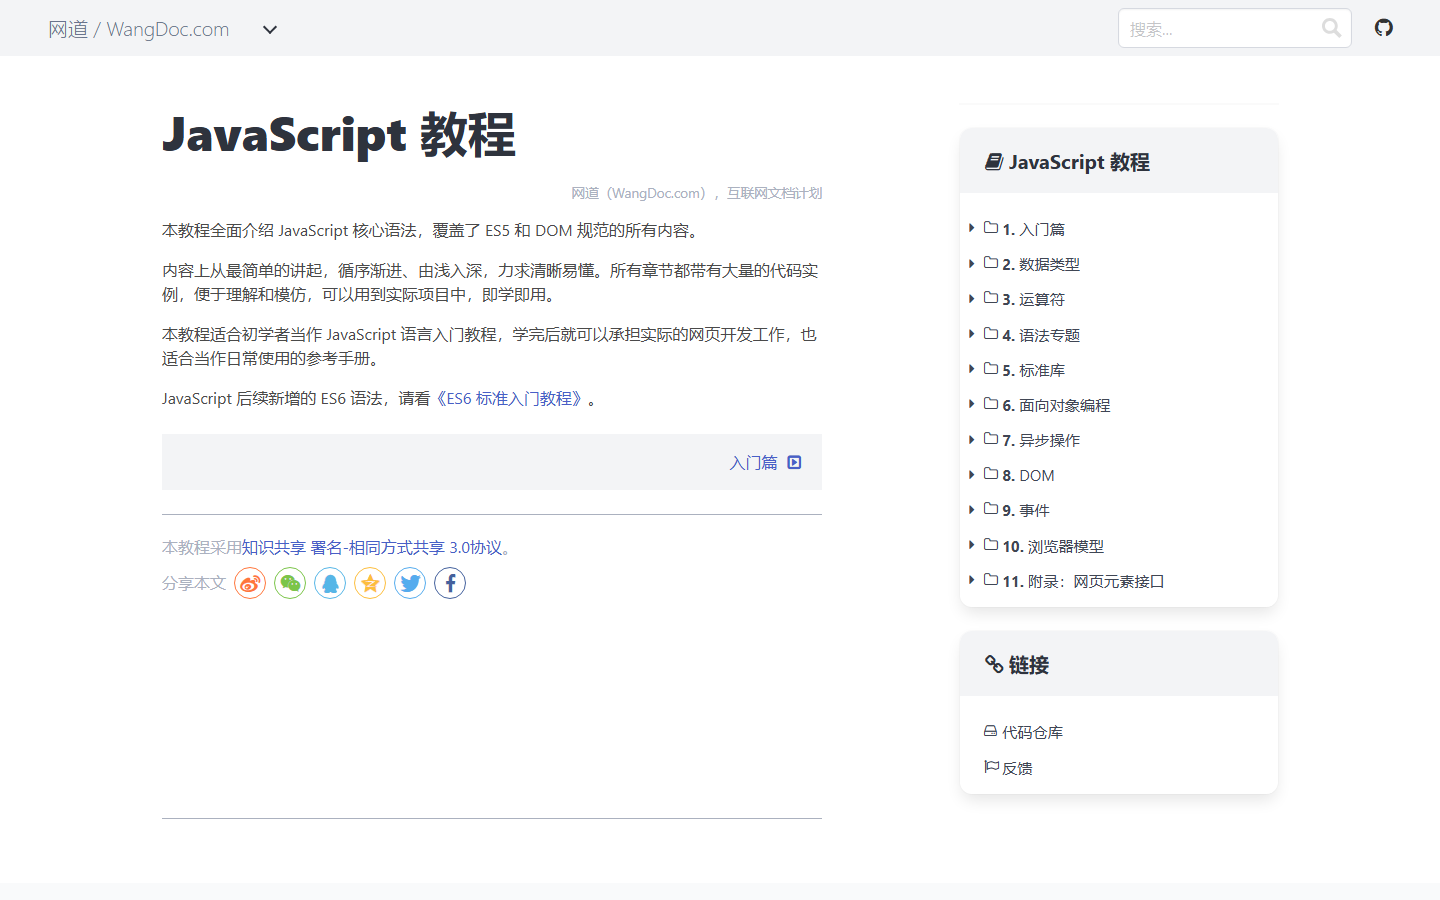
Task: Click the folder icon of 6. 面向对象编程
Action: click(991, 404)
